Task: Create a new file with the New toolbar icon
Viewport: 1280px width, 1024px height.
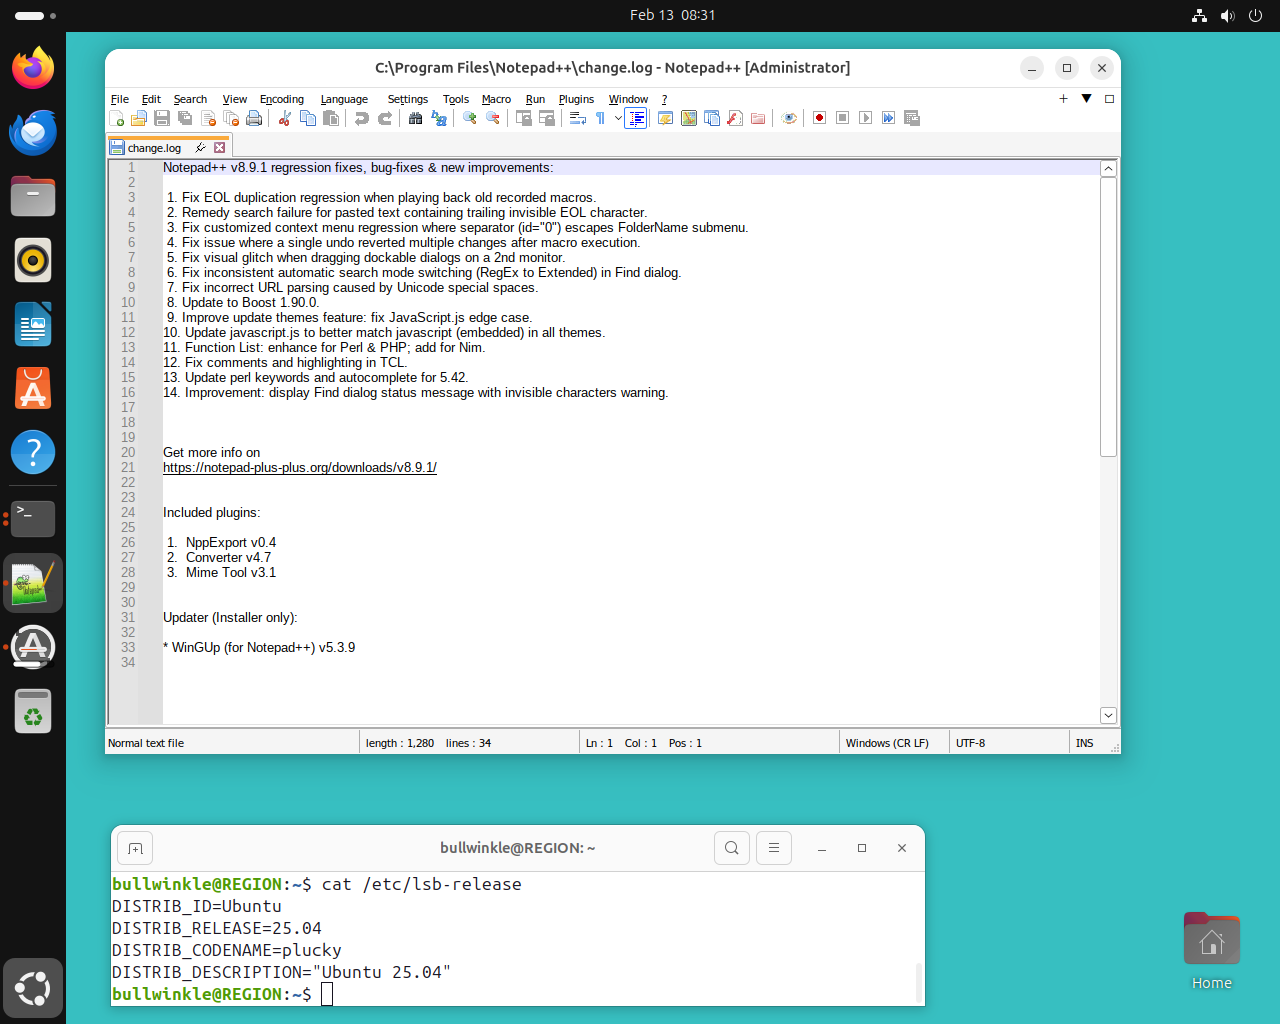Action: [x=117, y=118]
